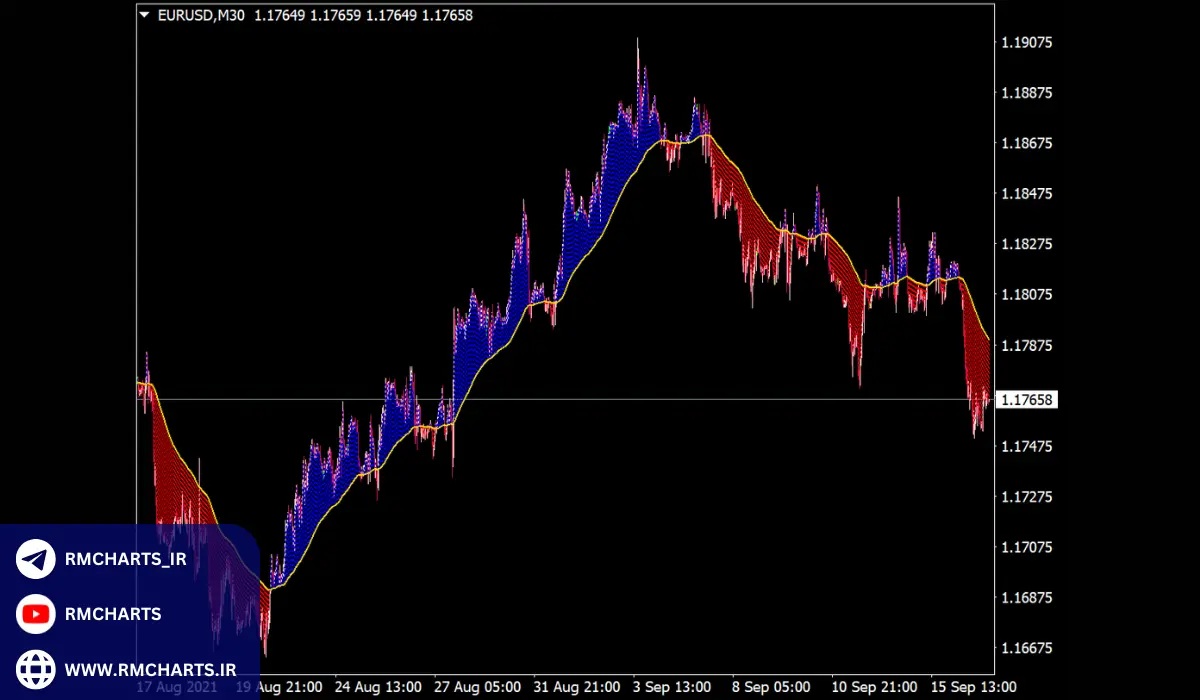Select the highlighted 1.17658 current price tag
The image size is (1200, 700).
tap(1028, 400)
